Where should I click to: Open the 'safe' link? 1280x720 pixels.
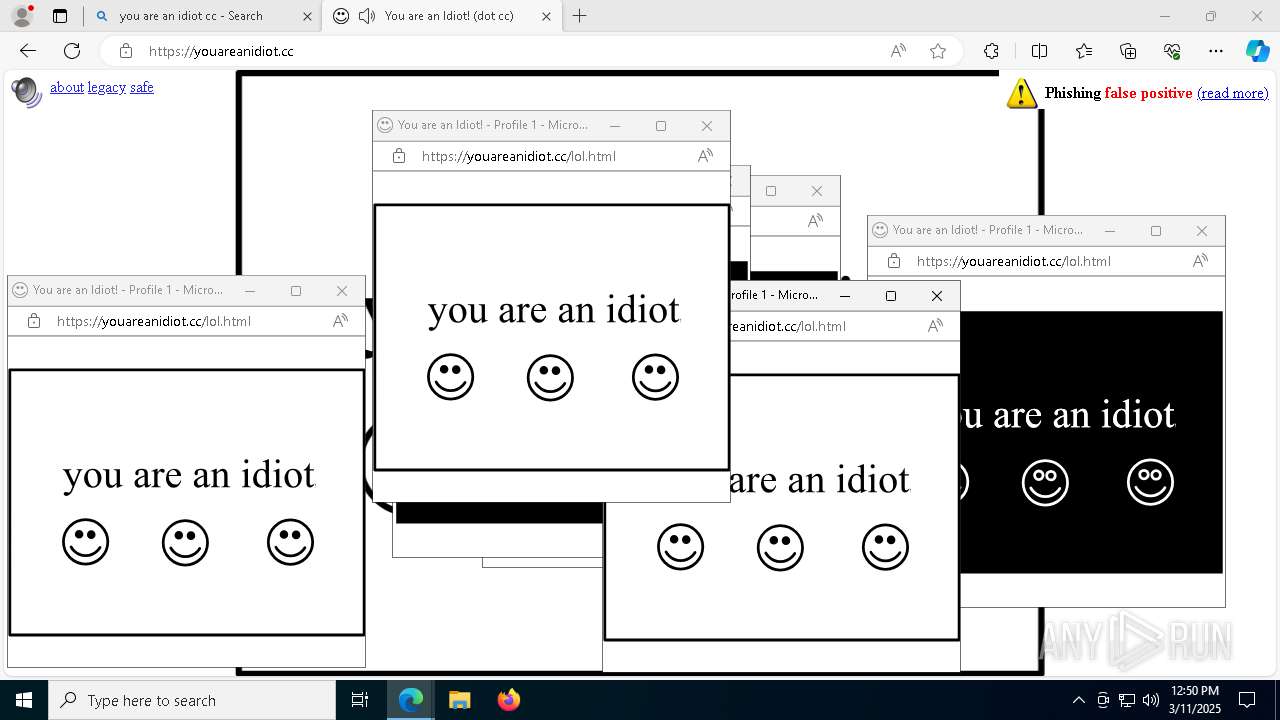pyautogui.click(x=142, y=87)
